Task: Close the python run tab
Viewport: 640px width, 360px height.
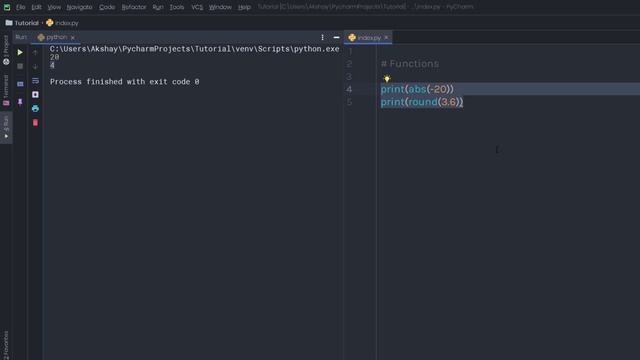Action: [x=73, y=38]
